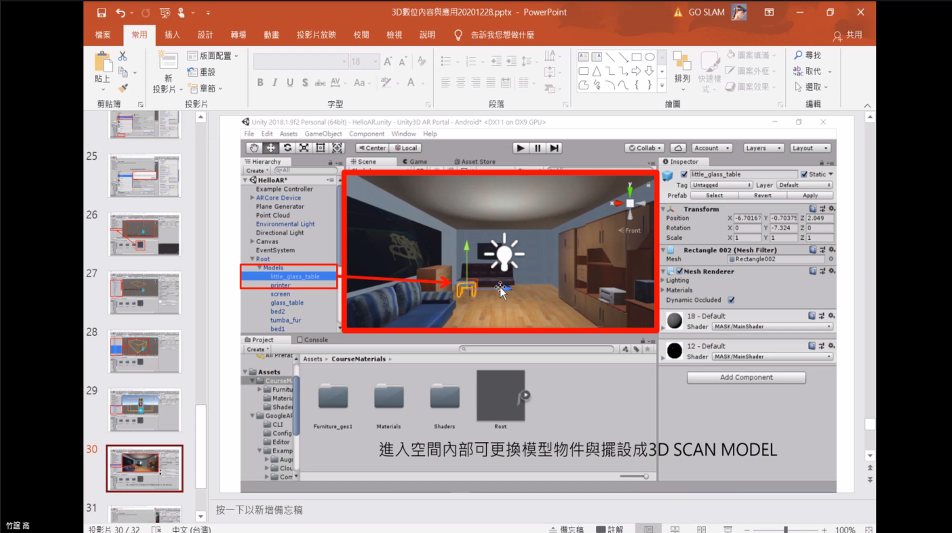Switch to the 插入 (Insert) ribbon tab
952x533 pixels.
[x=172, y=34]
